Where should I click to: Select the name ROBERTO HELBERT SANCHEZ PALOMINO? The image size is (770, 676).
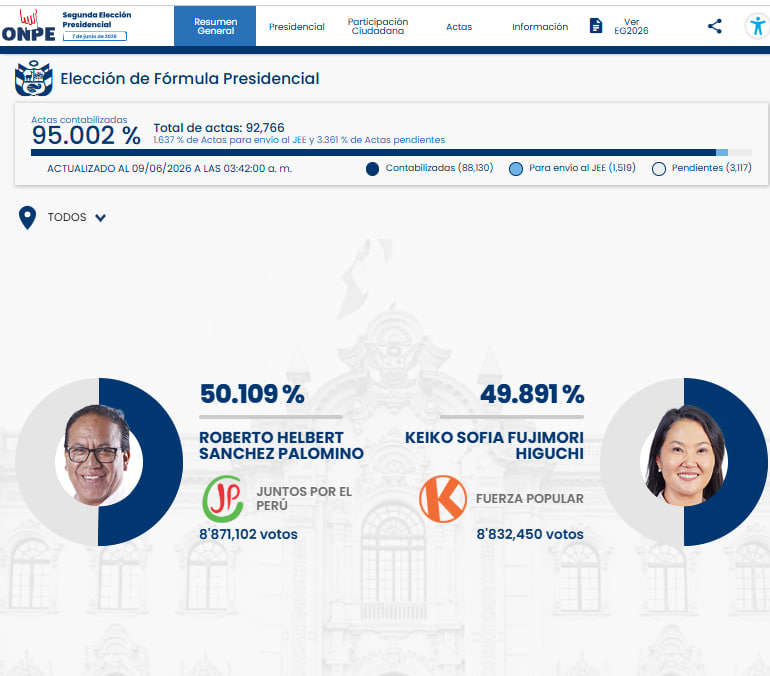coord(281,445)
